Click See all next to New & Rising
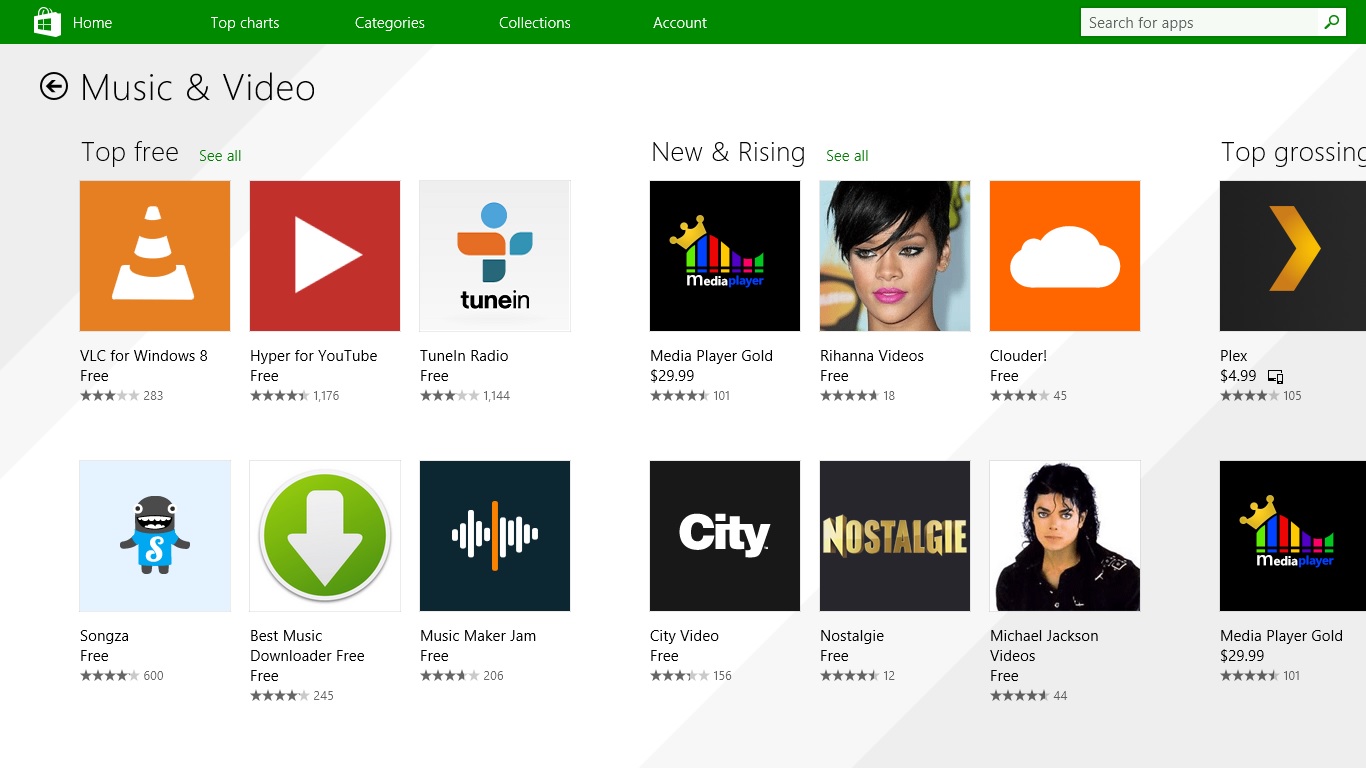 (847, 155)
